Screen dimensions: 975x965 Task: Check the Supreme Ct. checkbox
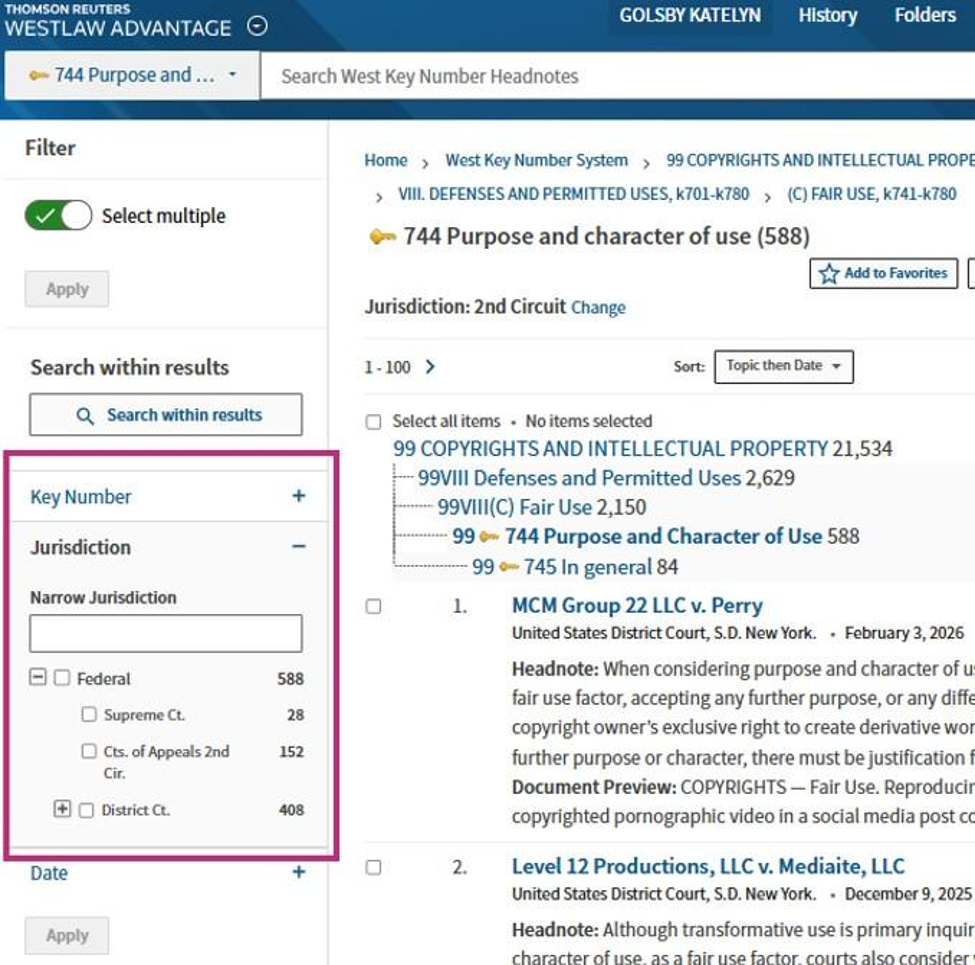pyautogui.click(x=89, y=714)
